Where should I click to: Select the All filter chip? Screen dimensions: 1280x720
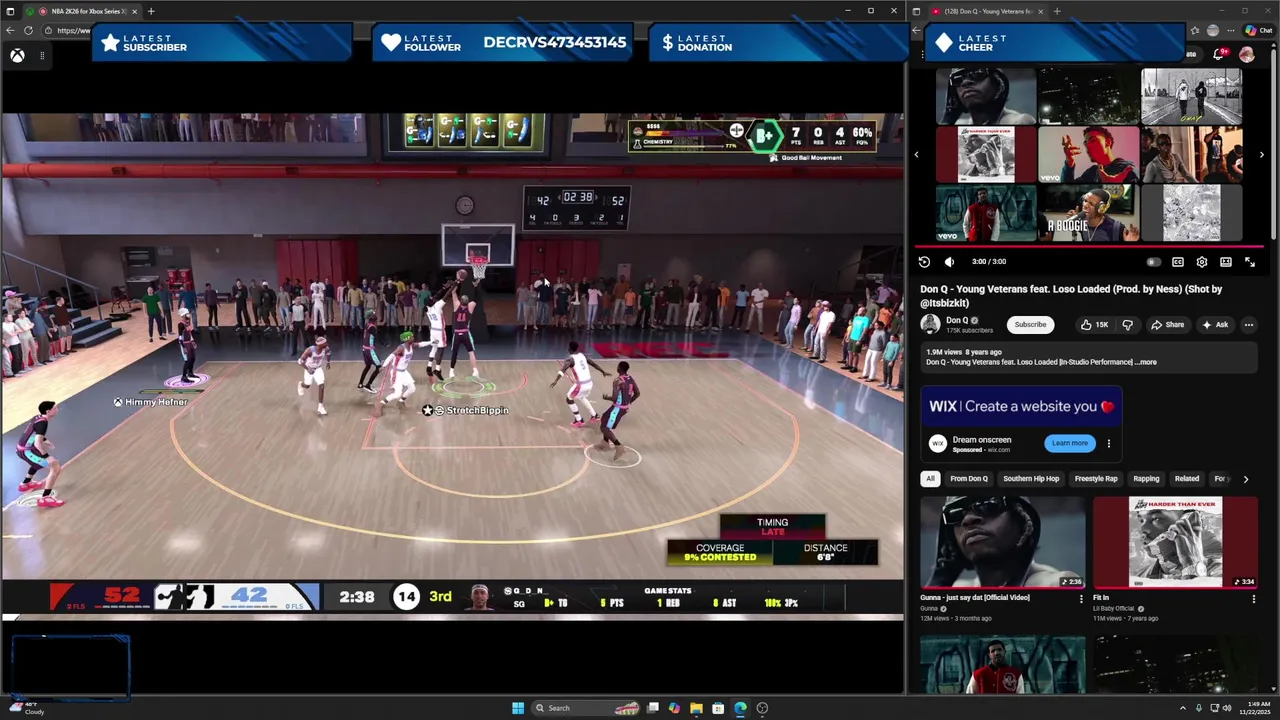930,478
